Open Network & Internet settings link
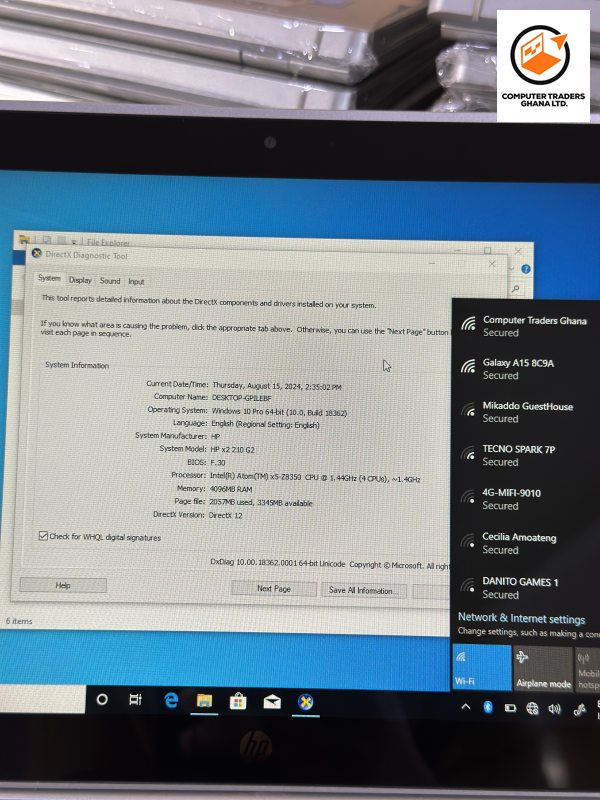Image resolution: width=600 pixels, height=800 pixels. click(x=521, y=618)
